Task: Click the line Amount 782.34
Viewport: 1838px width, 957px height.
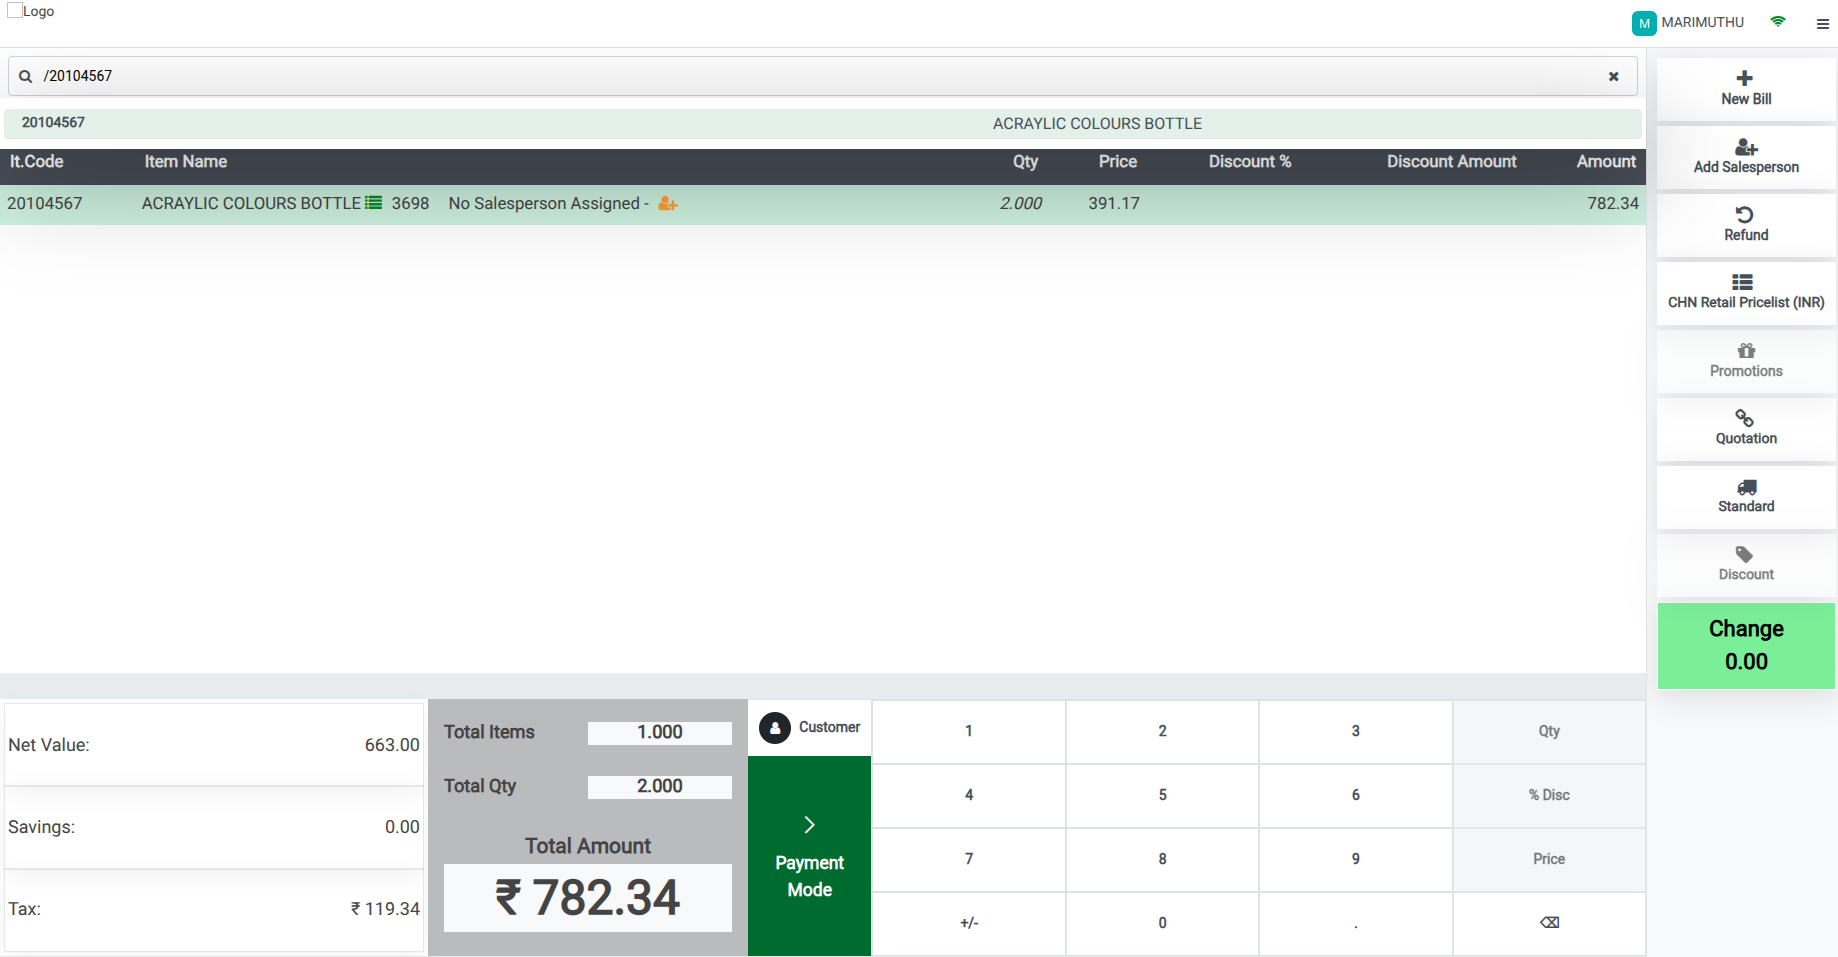Action: point(1613,204)
